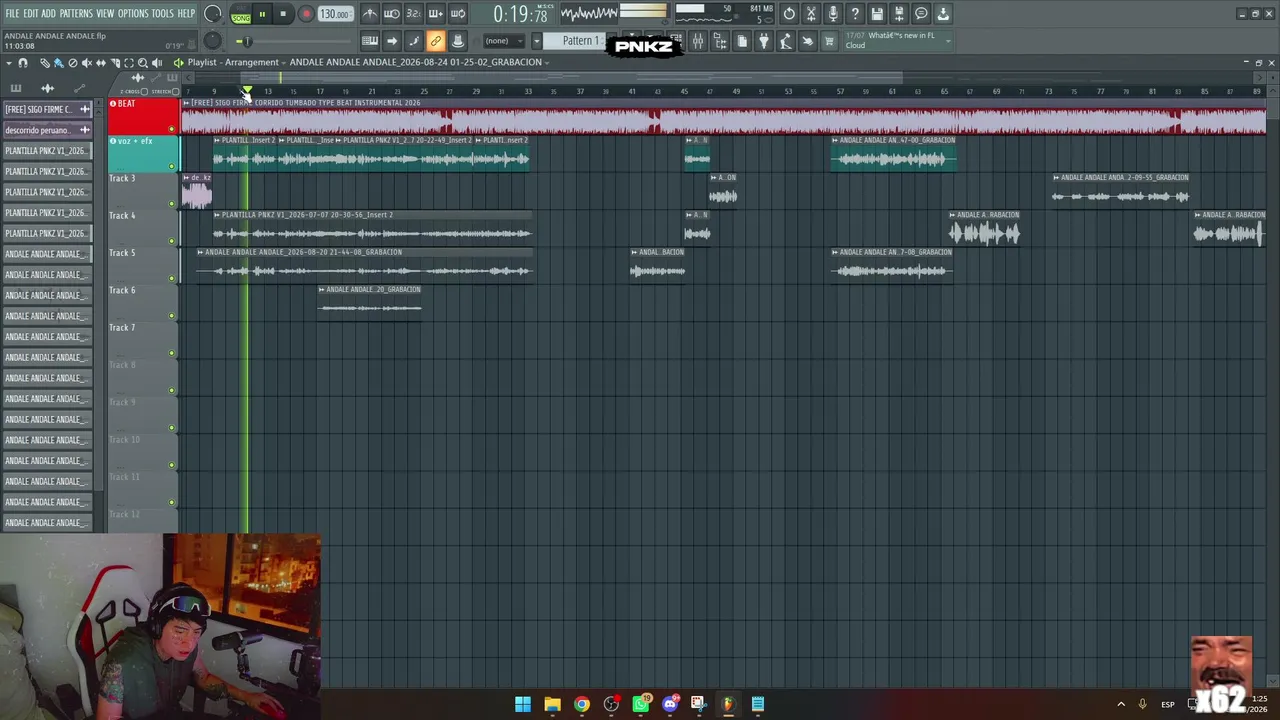Open the project info speech bubble icon
This screenshot has height=720, width=1280.
921,14
